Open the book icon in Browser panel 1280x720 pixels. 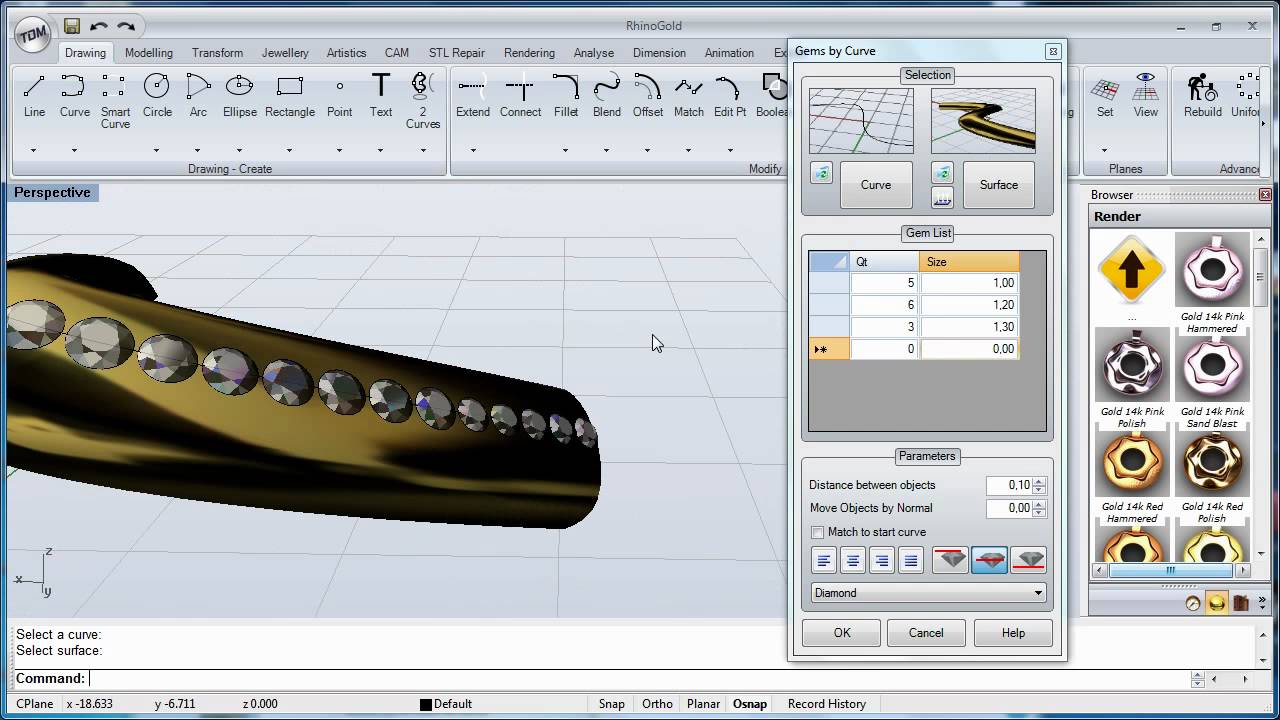(x=1241, y=603)
